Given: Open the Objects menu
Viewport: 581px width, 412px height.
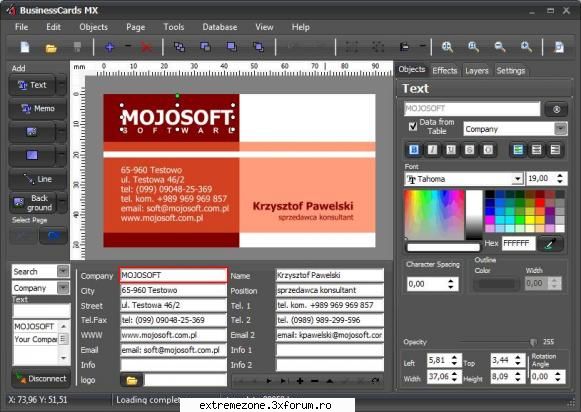Looking at the screenshot, I should tap(93, 27).
